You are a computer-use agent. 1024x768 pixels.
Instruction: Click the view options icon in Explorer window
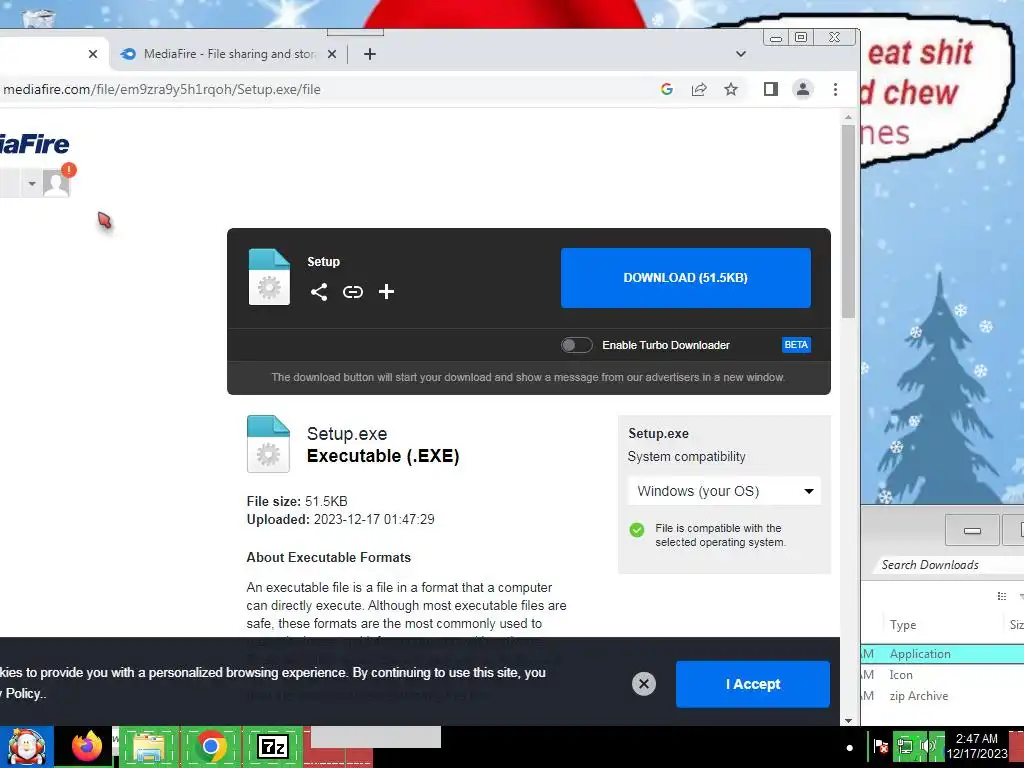1002,596
